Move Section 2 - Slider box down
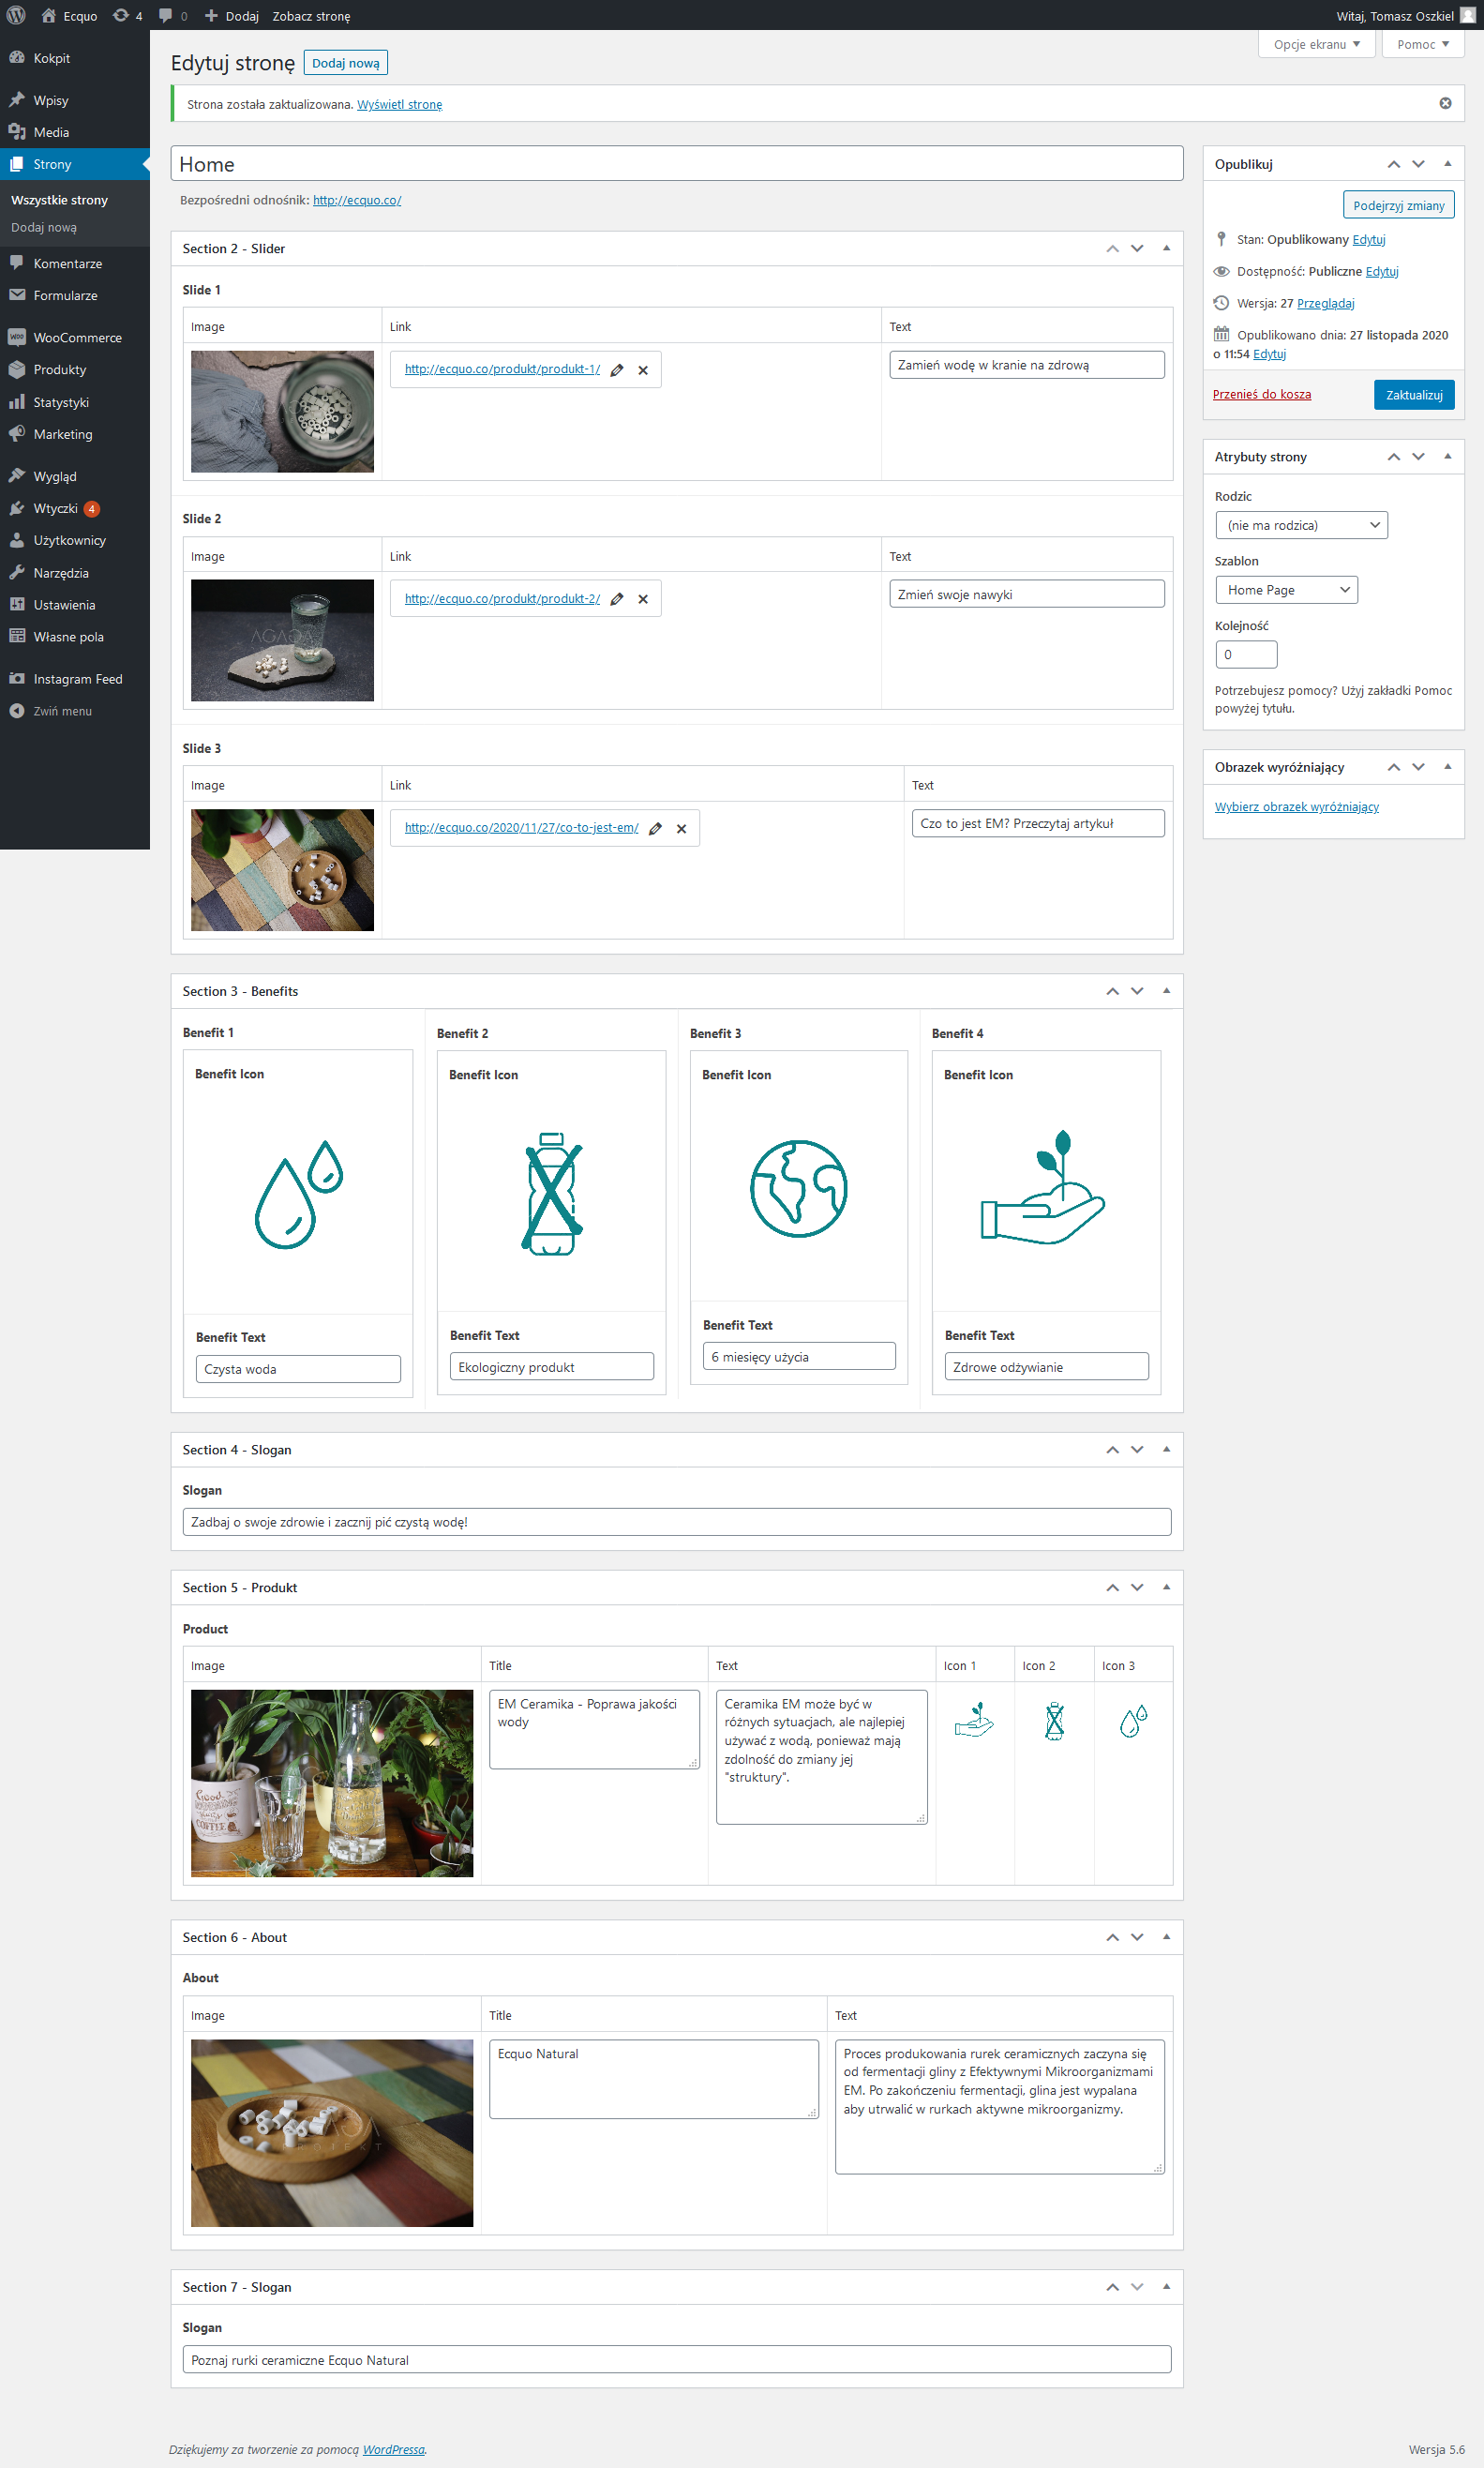The image size is (1484, 2468). 1137,248
